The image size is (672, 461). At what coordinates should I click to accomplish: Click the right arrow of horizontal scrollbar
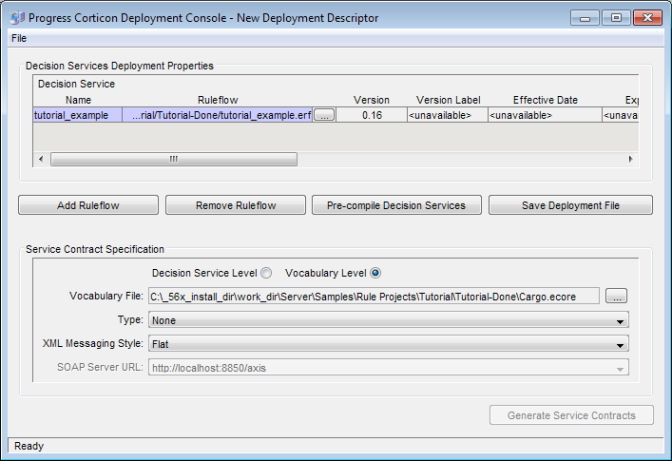630,159
